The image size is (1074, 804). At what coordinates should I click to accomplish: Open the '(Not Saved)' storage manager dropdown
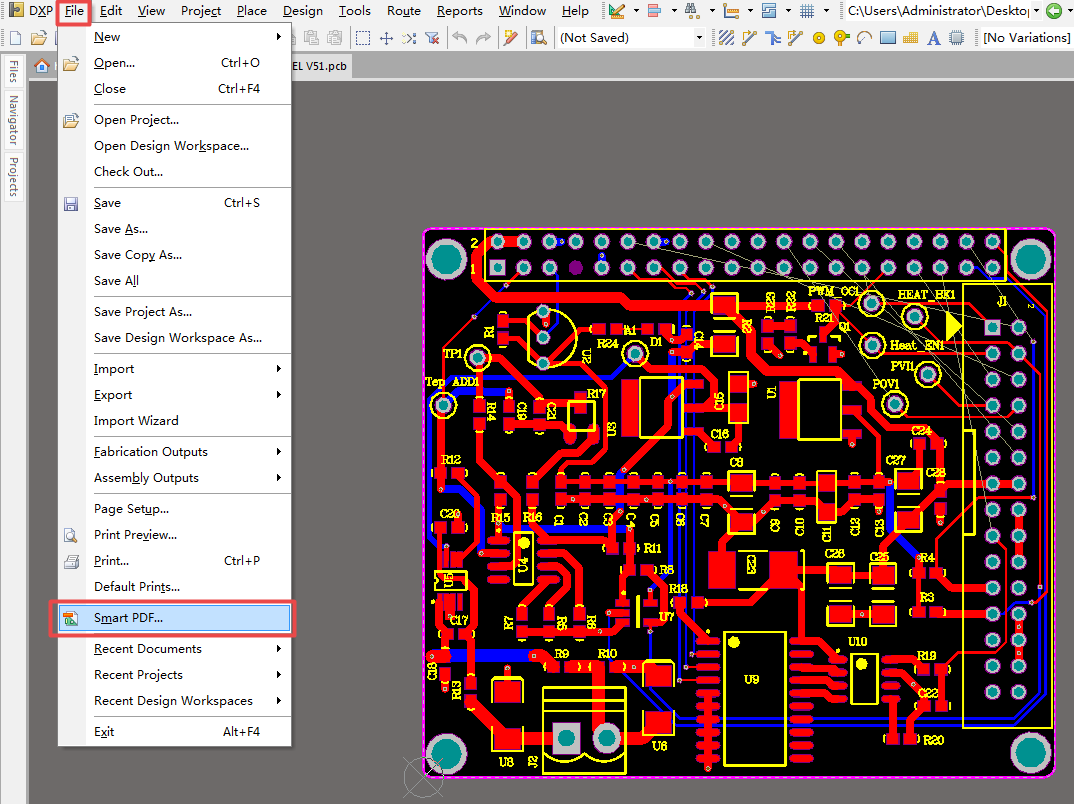tap(699, 37)
